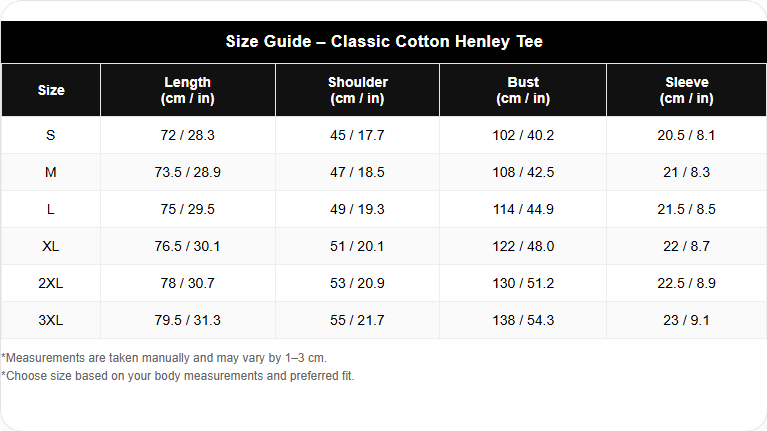Select the 2XL size row label

(x=51, y=283)
